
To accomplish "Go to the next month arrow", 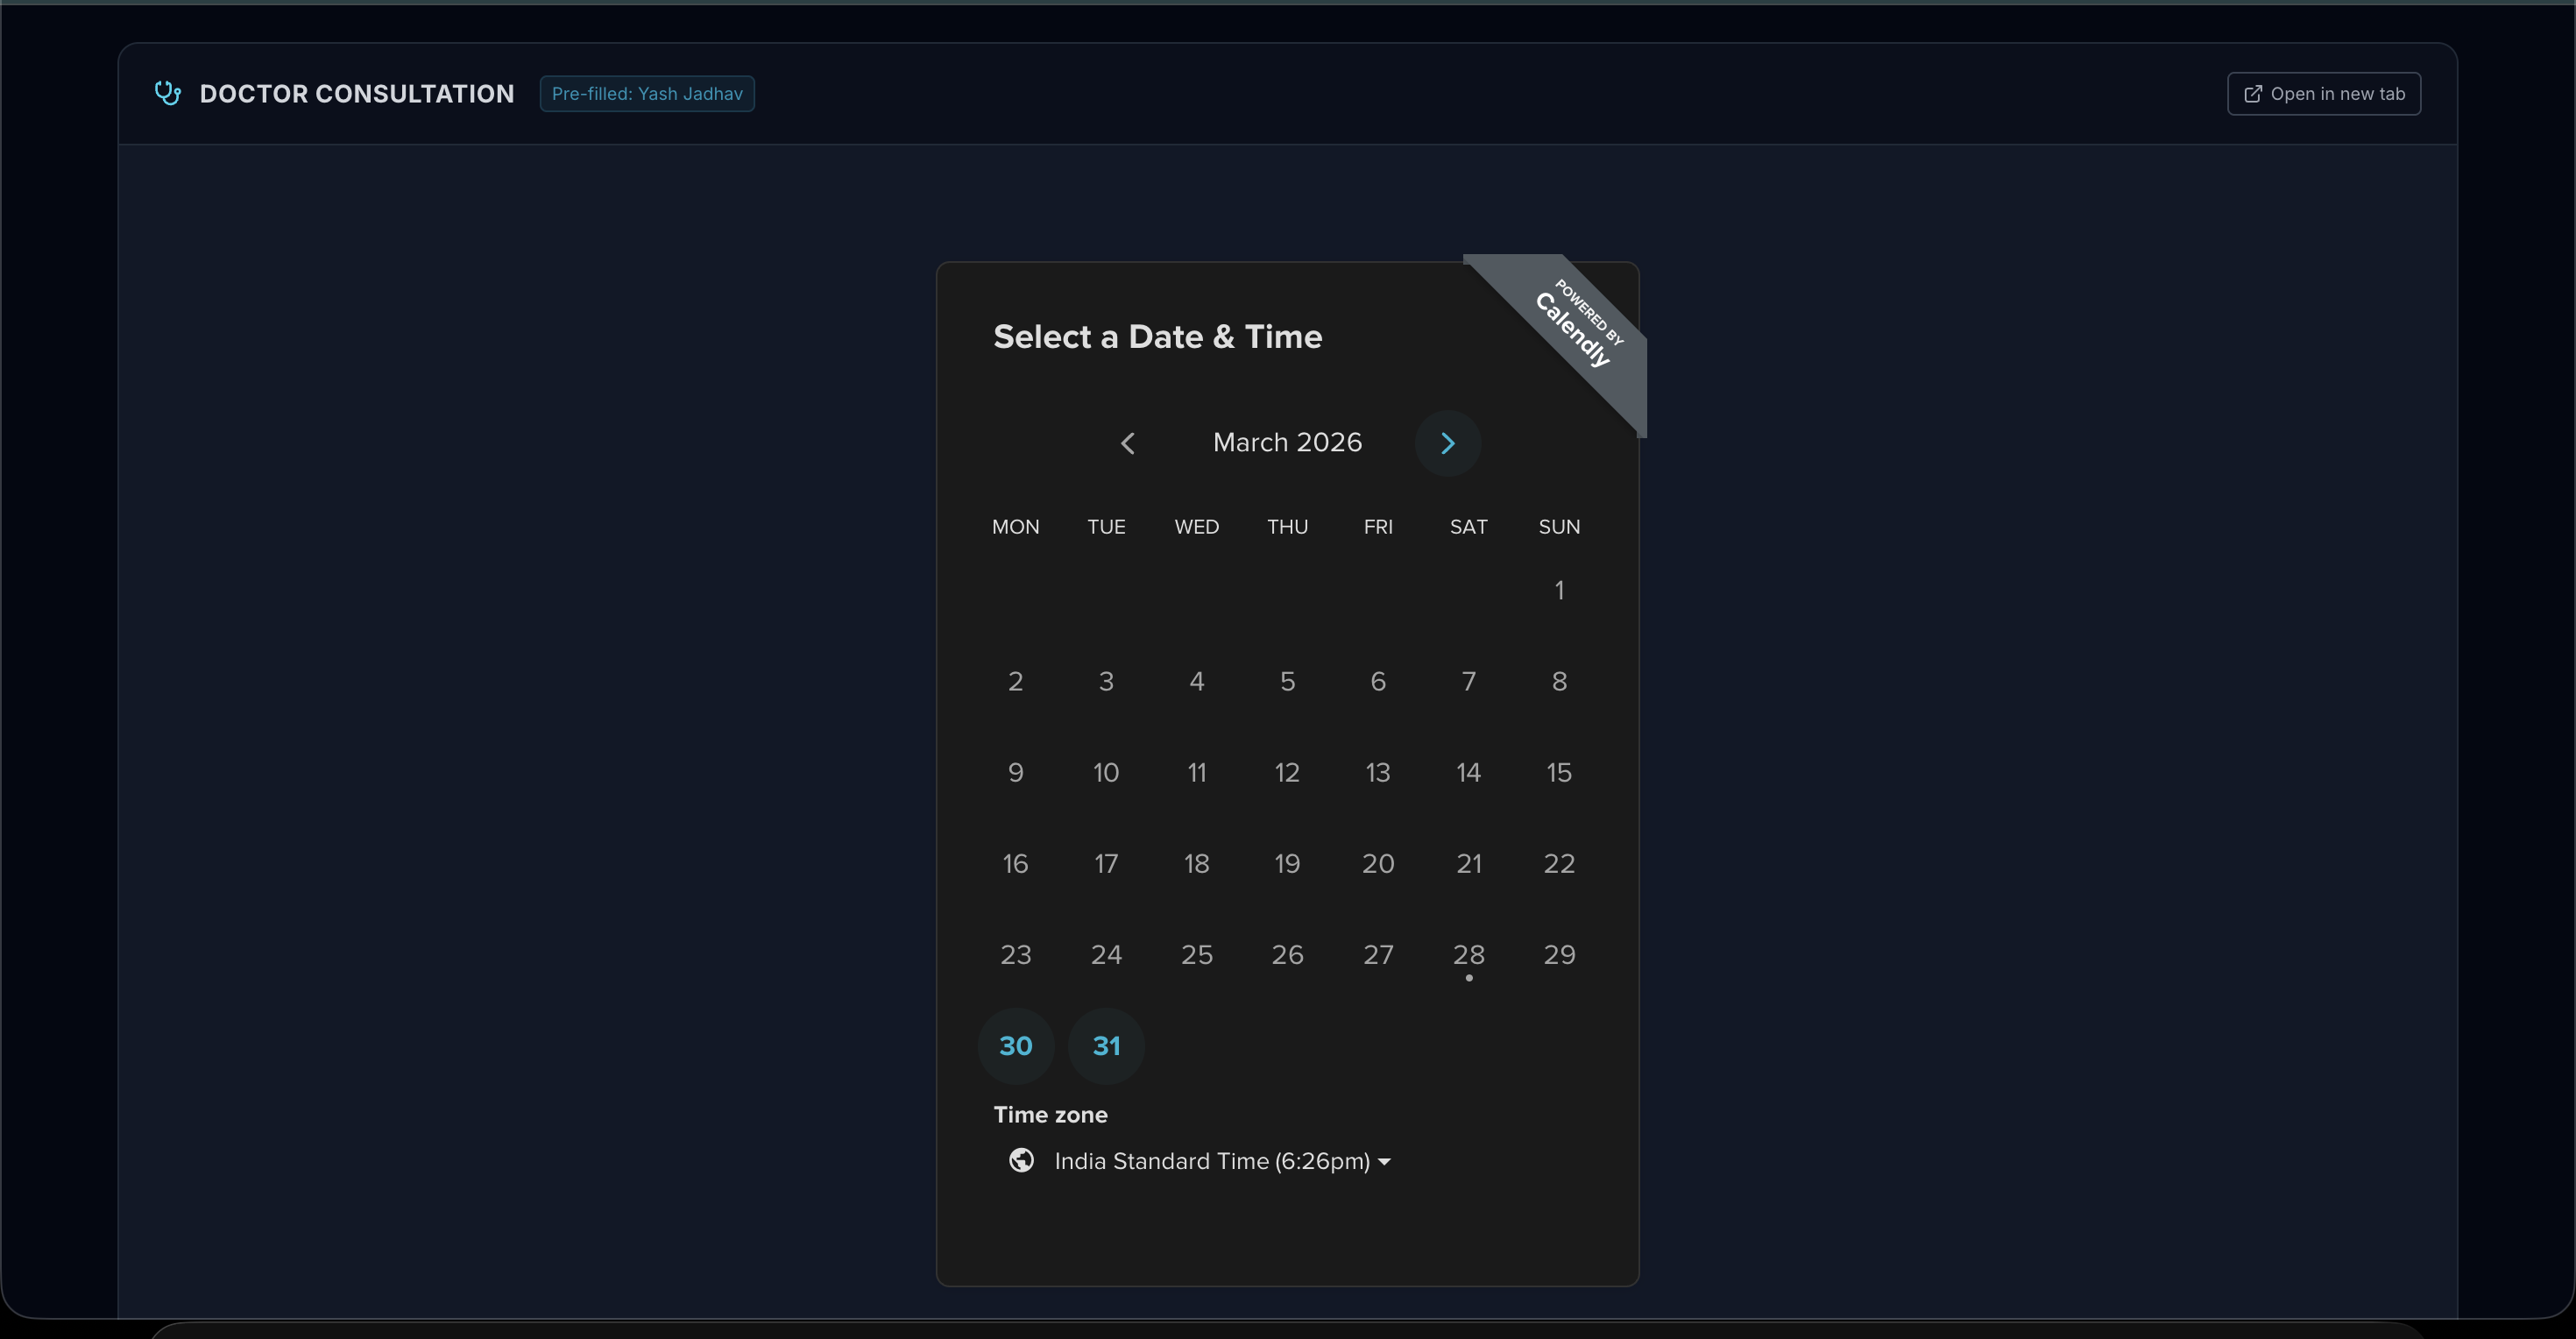I will point(1447,443).
